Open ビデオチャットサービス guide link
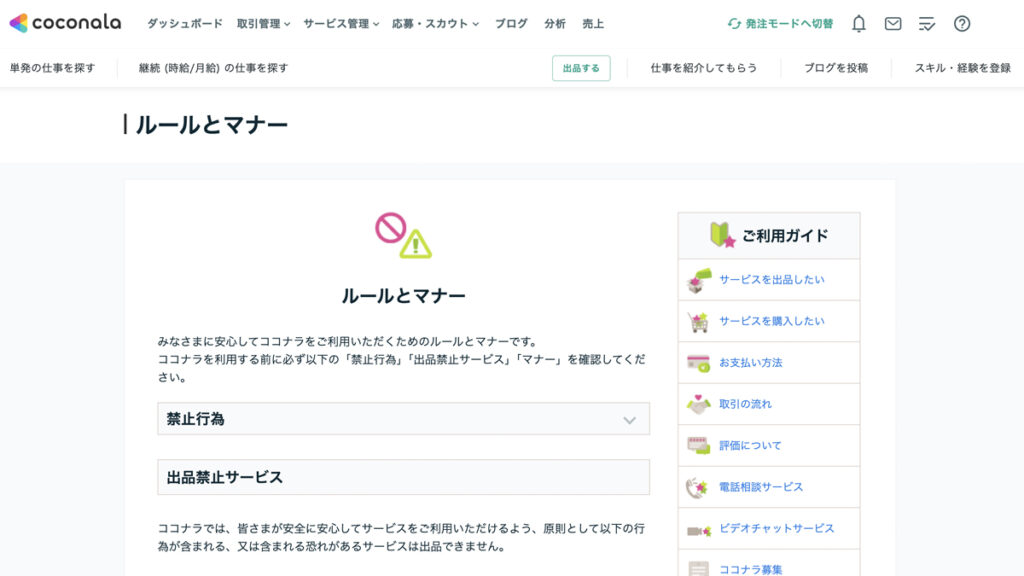Screen dimensions: 1024x576 tap(776, 528)
